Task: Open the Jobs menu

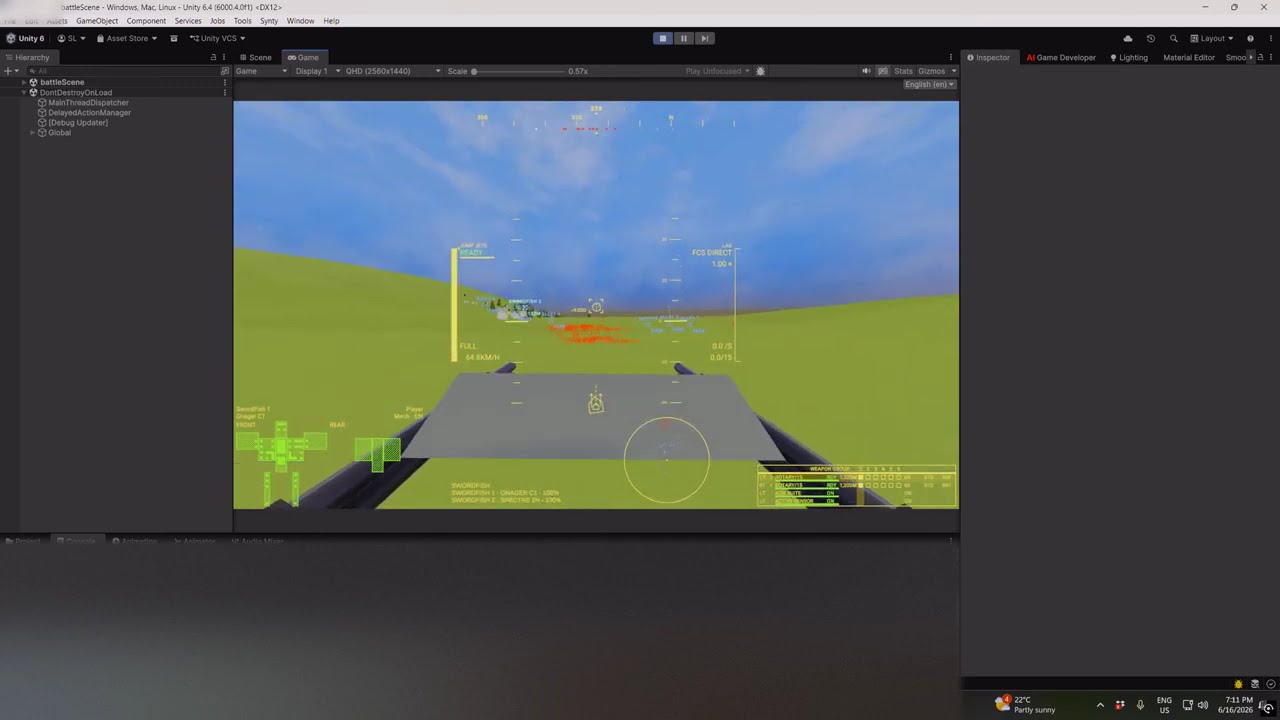Action: (217, 21)
